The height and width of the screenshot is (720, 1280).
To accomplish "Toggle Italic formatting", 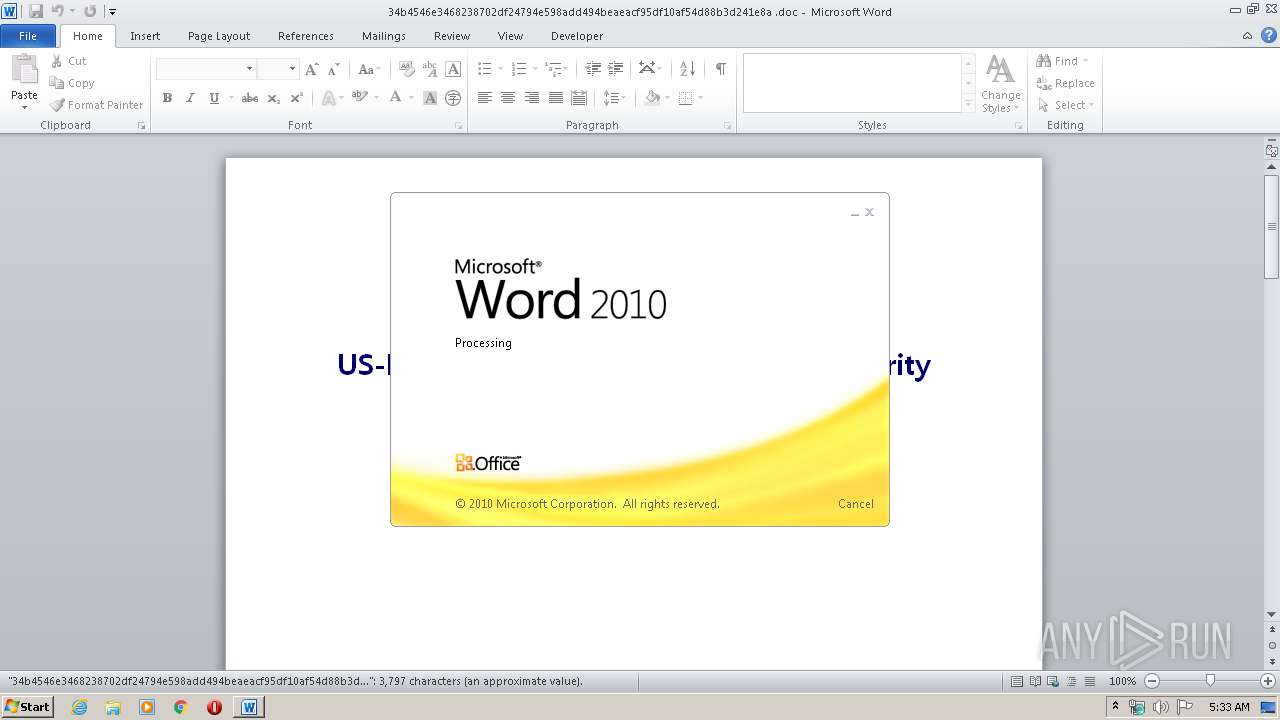I will (190, 98).
